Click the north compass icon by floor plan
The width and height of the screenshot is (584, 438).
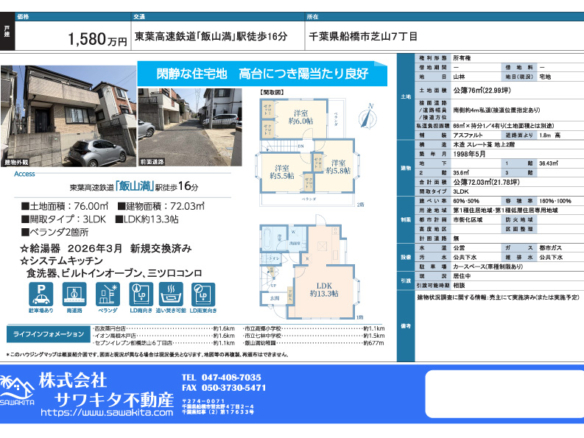(x=367, y=115)
